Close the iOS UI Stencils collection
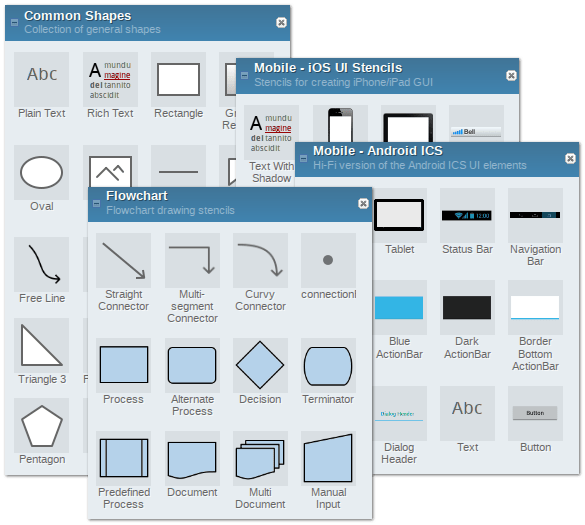This screenshot has height=525, width=585. [x=511, y=76]
